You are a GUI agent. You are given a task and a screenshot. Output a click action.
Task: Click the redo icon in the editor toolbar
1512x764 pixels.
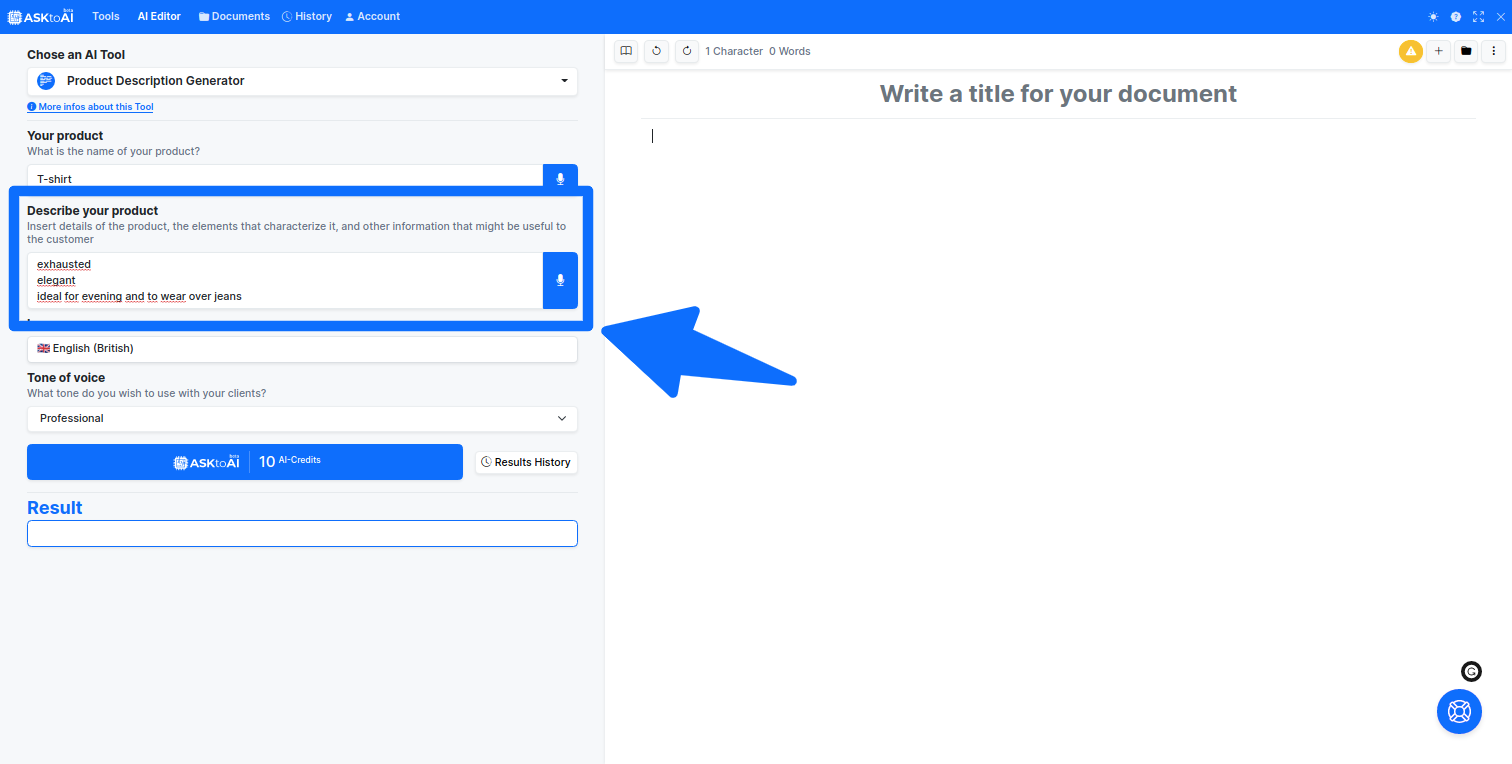[x=687, y=51]
